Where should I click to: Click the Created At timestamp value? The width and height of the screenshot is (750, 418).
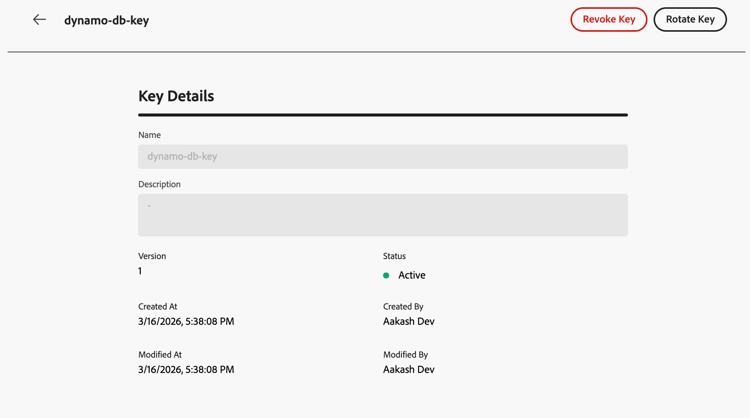186,322
